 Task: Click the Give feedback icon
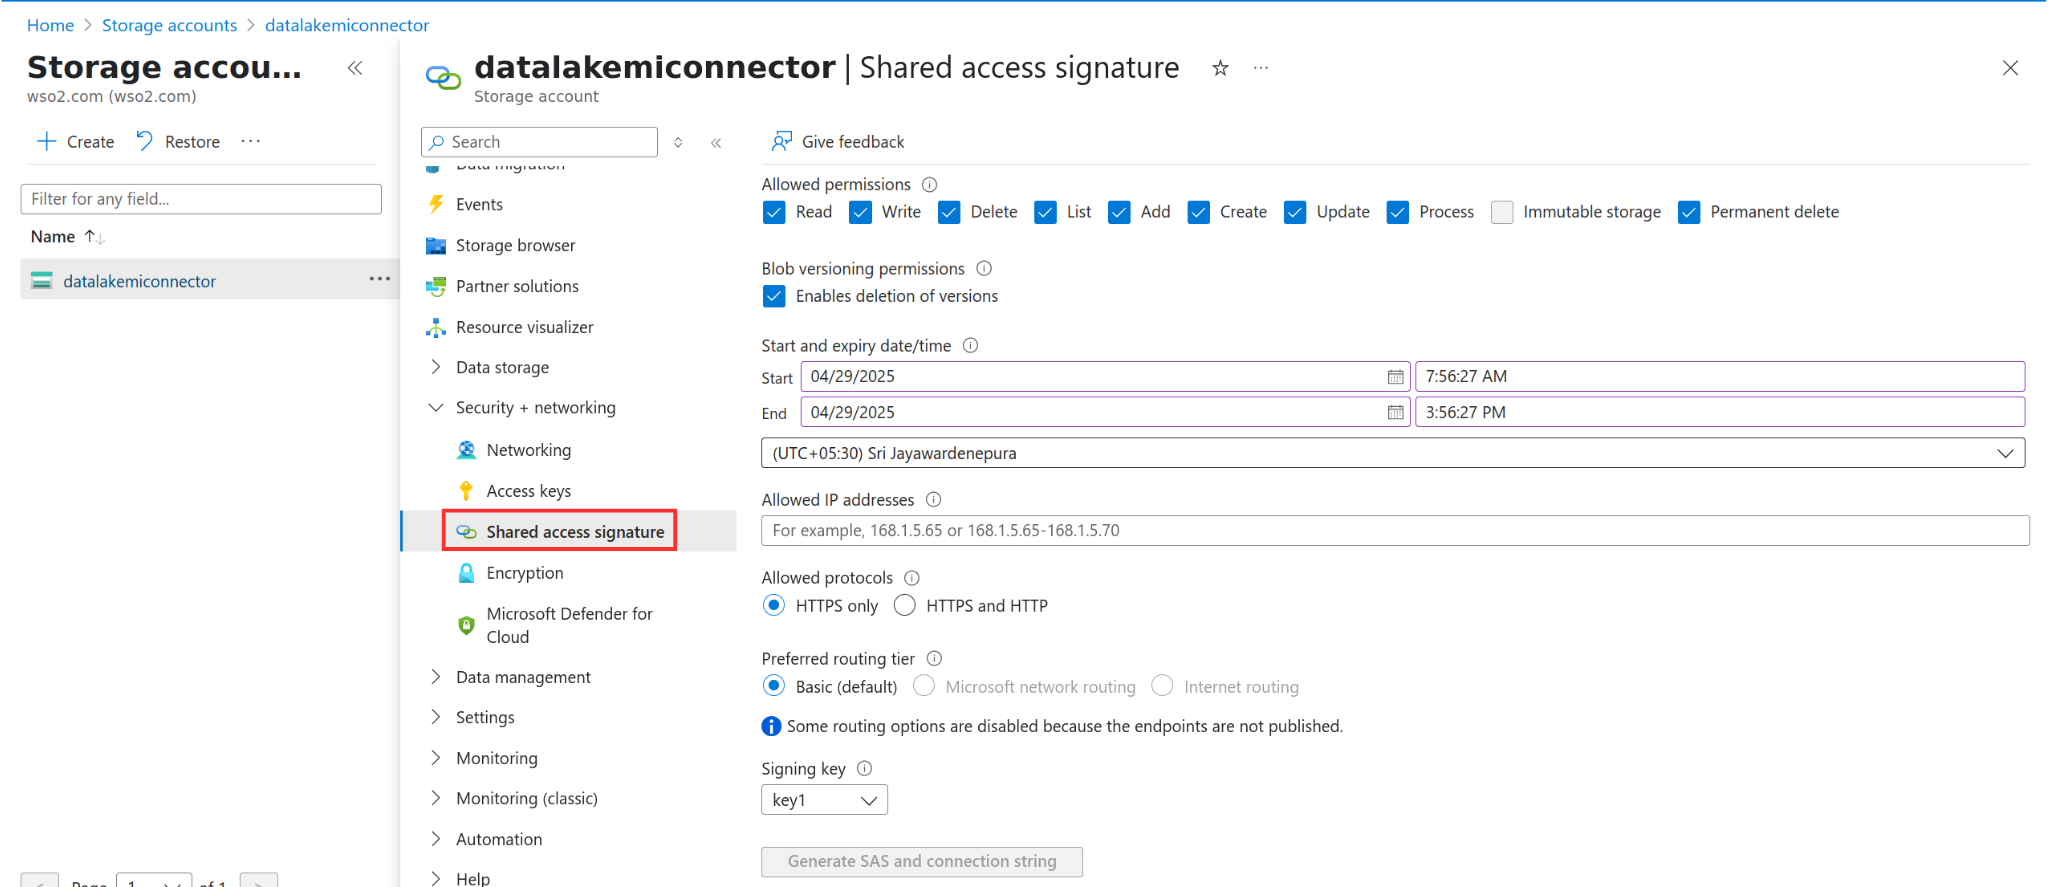(782, 141)
